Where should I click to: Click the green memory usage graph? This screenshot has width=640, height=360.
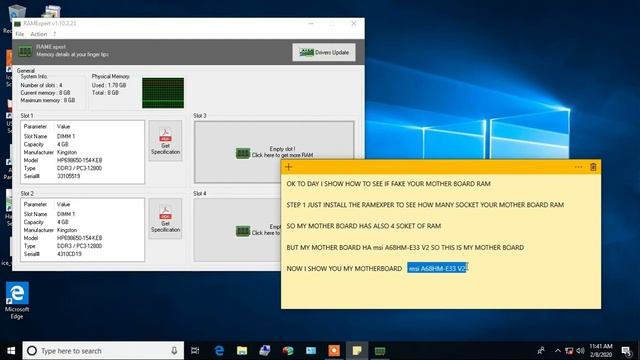[x=163, y=93]
